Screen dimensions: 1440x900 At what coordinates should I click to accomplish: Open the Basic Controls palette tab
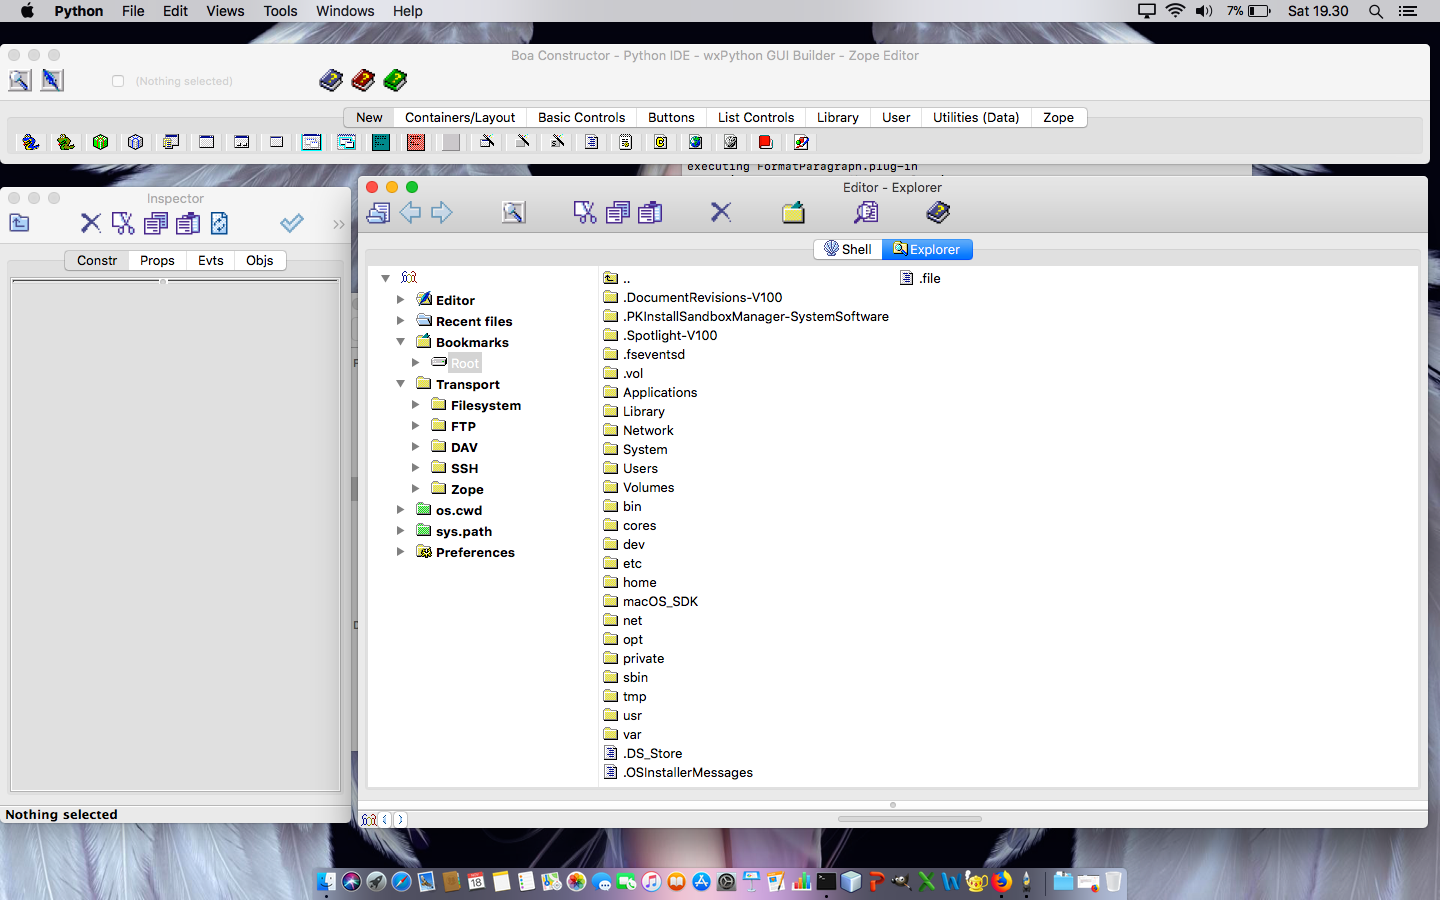581,117
